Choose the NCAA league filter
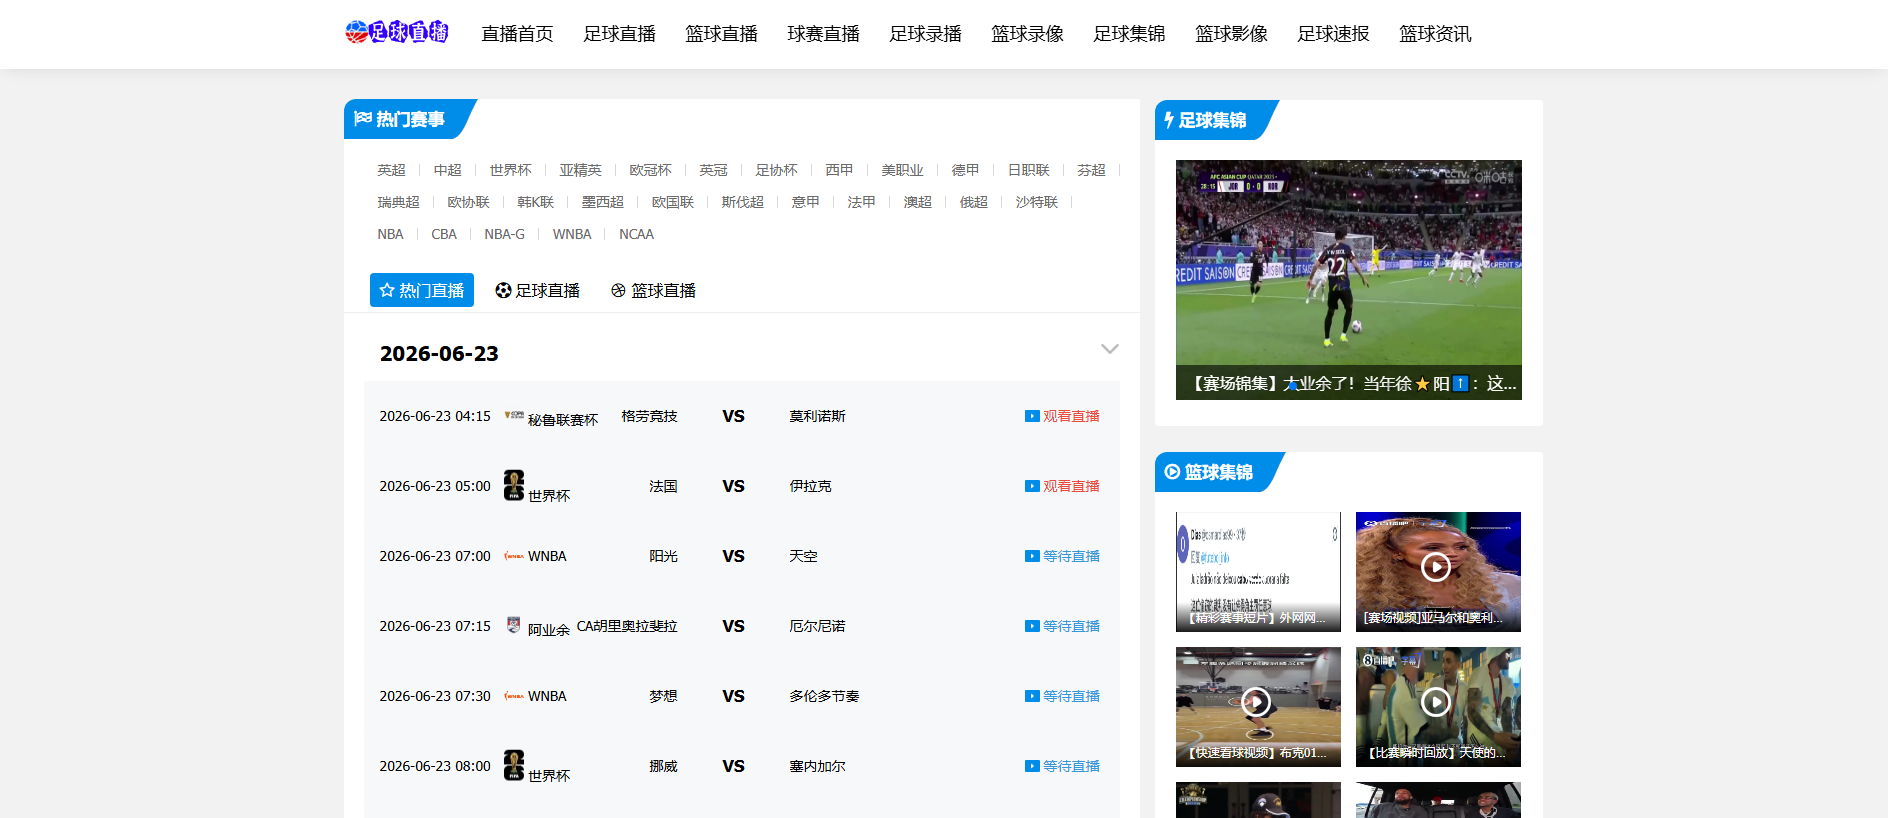This screenshot has height=818, width=1888. 636,234
